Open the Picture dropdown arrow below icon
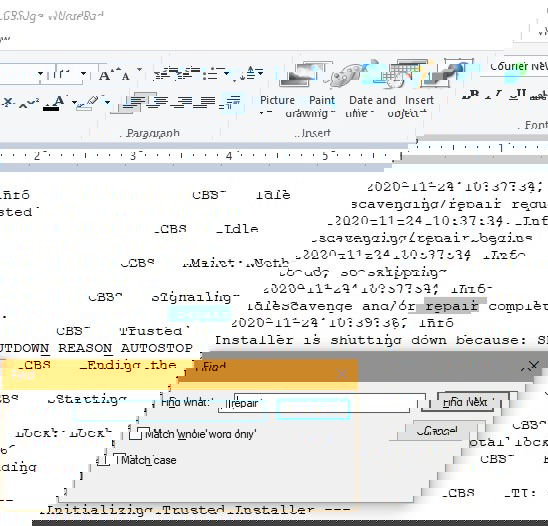 (266, 113)
